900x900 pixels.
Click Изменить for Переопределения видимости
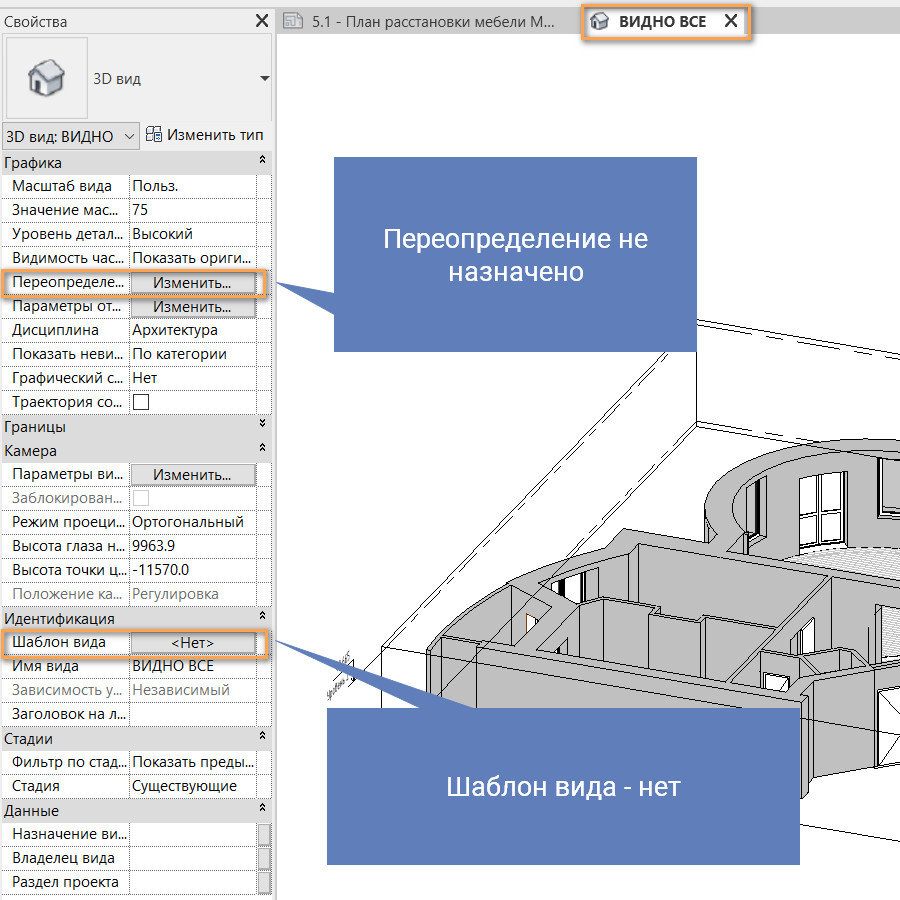pyautogui.click(x=193, y=283)
